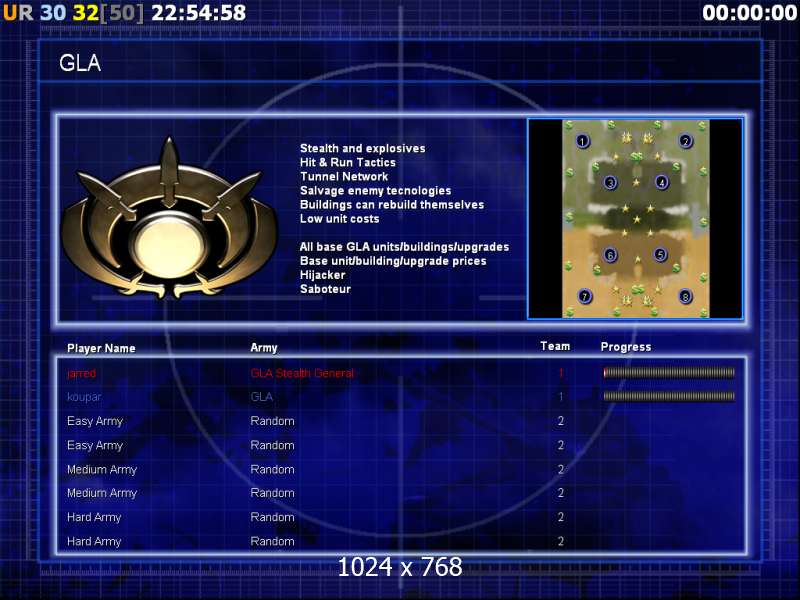Select player koupar in the list

(84, 397)
